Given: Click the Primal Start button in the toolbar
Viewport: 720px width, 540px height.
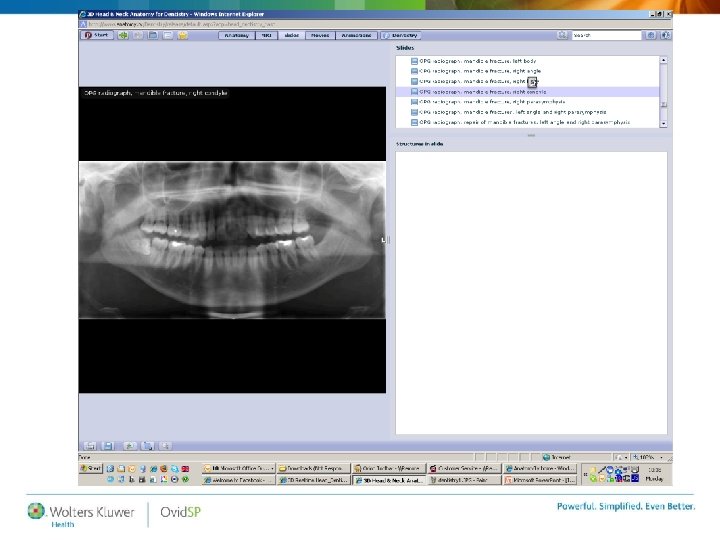Looking at the screenshot, I should tap(97, 35).
